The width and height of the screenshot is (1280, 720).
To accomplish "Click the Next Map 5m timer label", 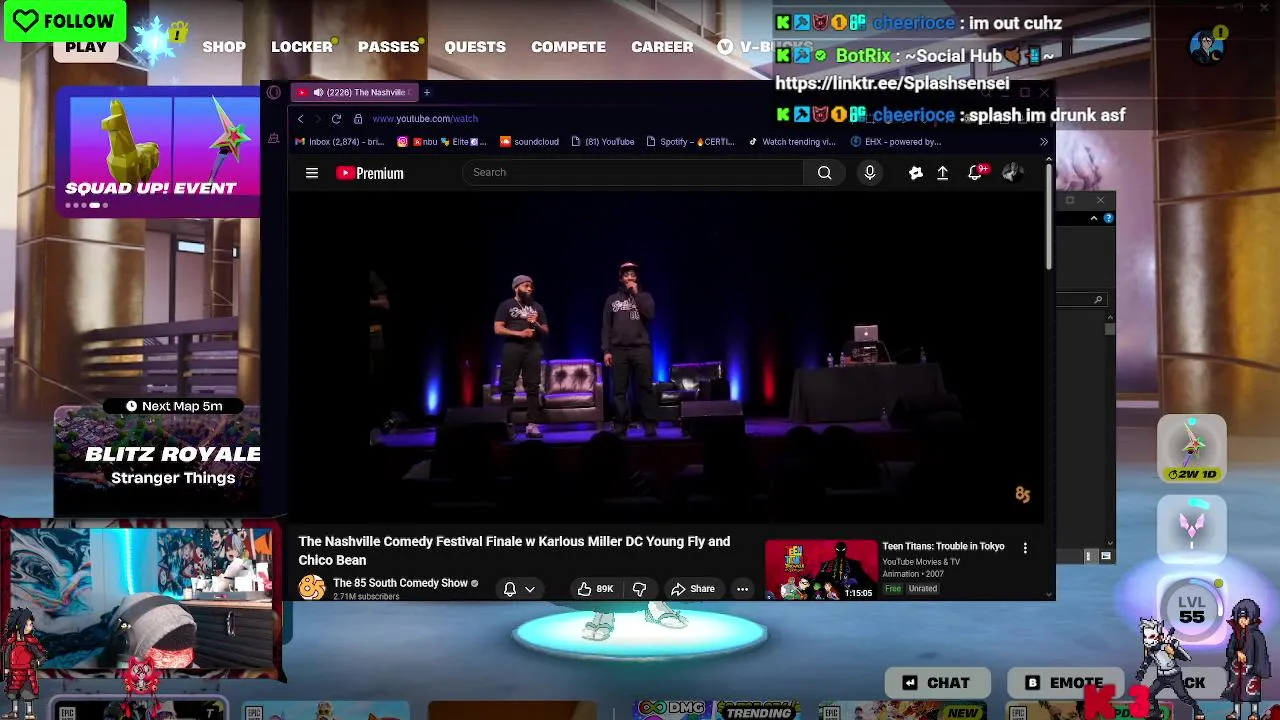I will (173, 406).
